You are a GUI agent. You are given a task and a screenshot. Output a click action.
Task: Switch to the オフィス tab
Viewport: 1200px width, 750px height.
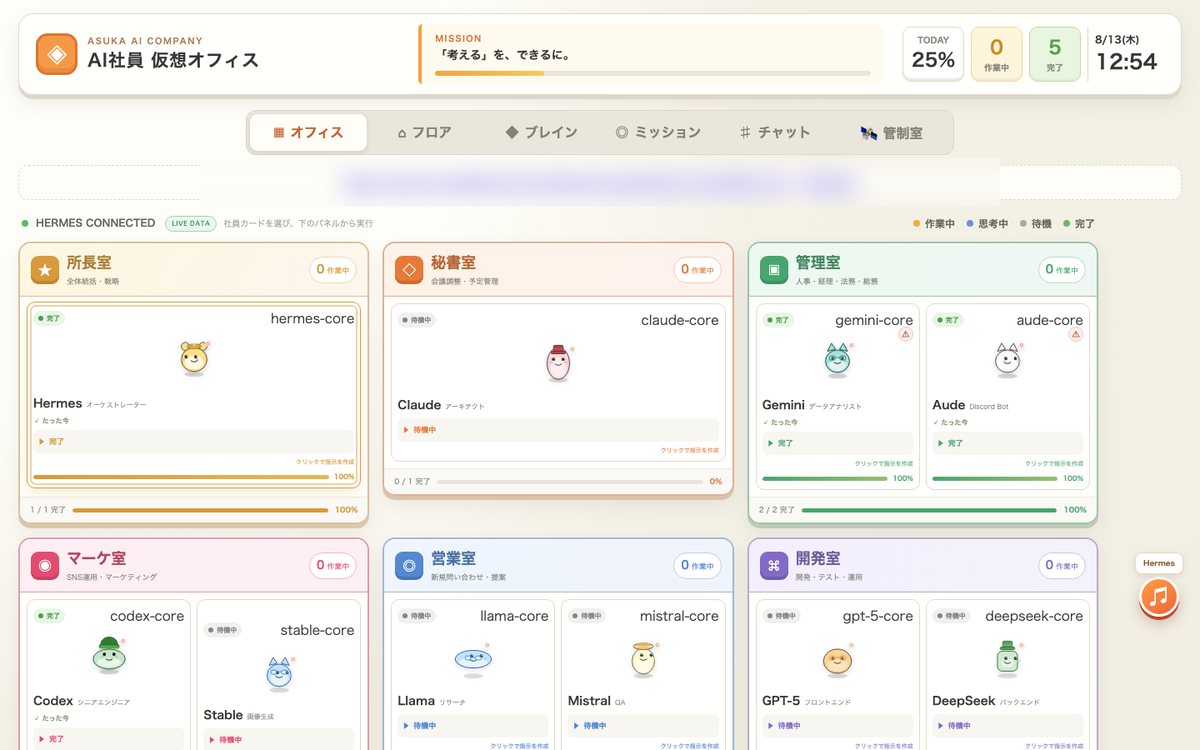[308, 132]
